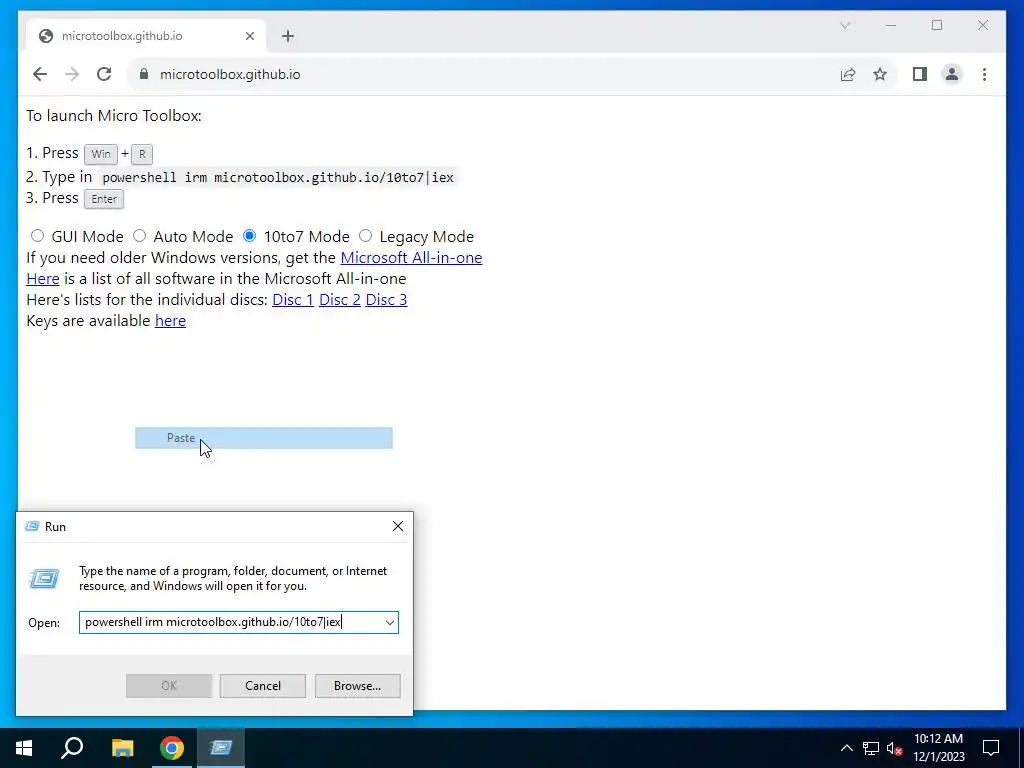Image resolution: width=1024 pixels, height=768 pixels.
Task: Open the Windows Start menu
Action: coord(24,748)
